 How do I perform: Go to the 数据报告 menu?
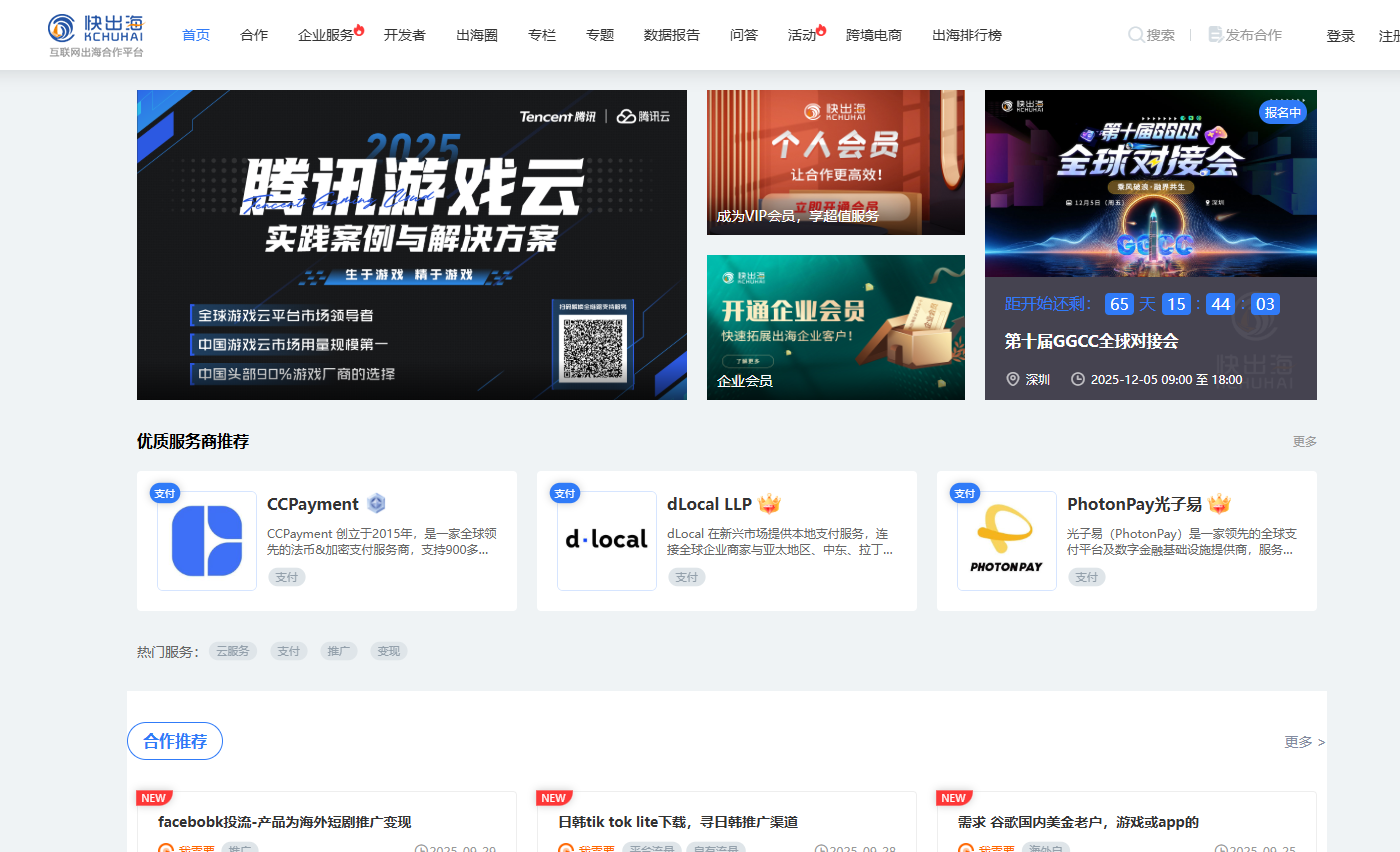point(672,35)
